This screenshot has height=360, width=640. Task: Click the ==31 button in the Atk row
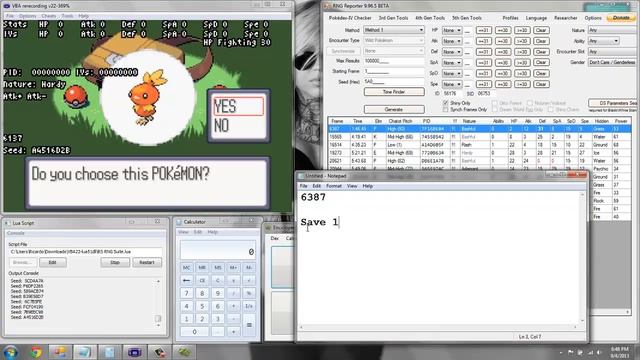coord(484,41)
